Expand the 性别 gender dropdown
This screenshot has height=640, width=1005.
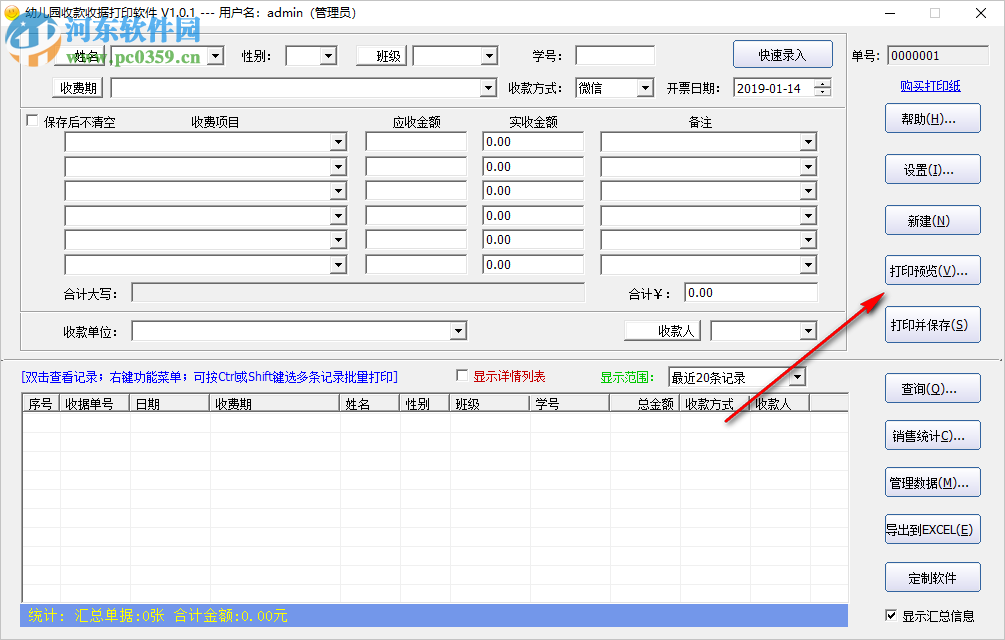(x=329, y=56)
